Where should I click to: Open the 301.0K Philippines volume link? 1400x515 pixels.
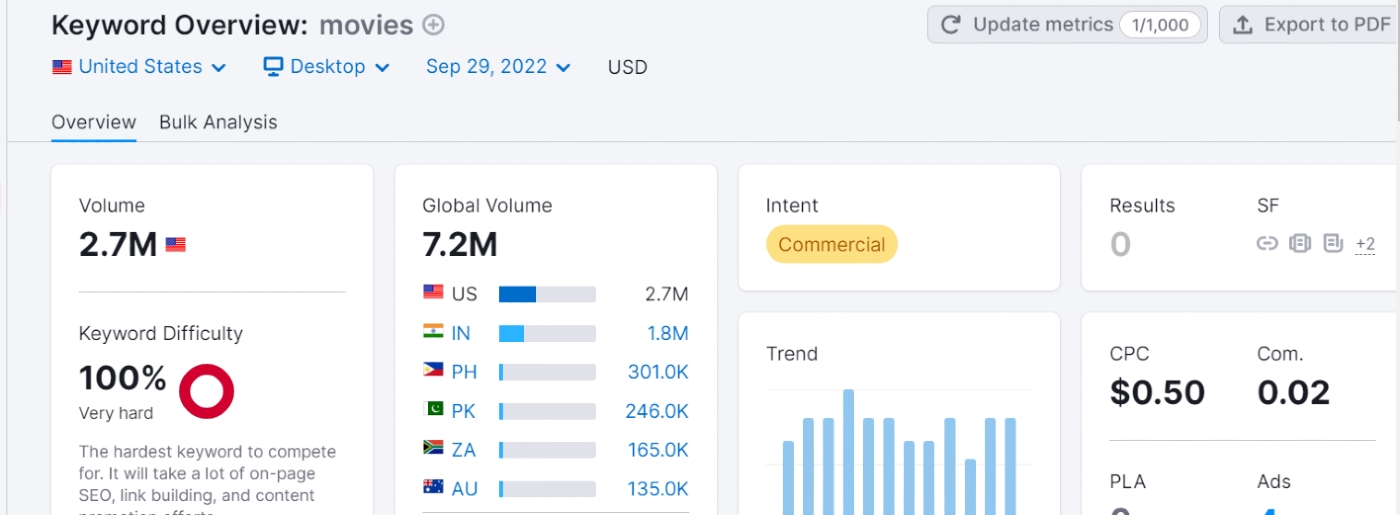(658, 372)
